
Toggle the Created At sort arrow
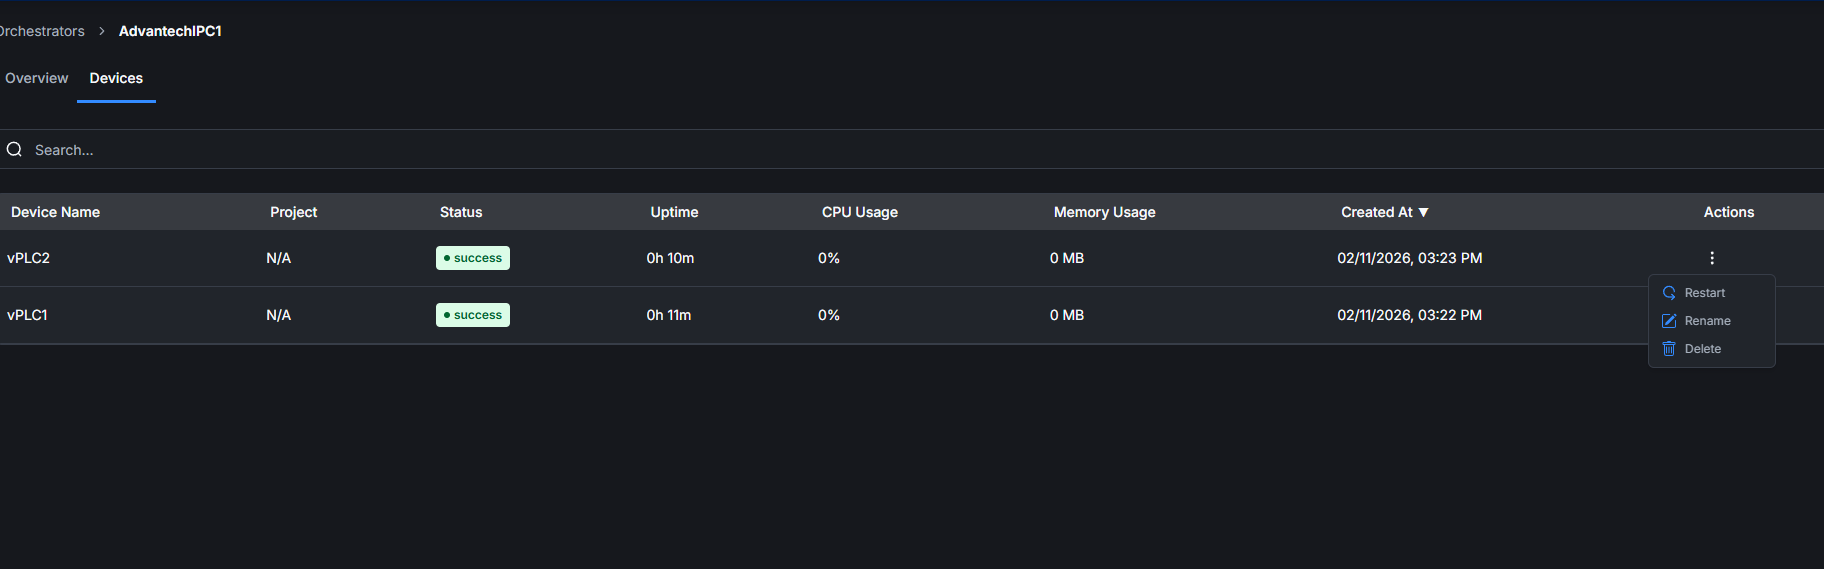point(1423,212)
